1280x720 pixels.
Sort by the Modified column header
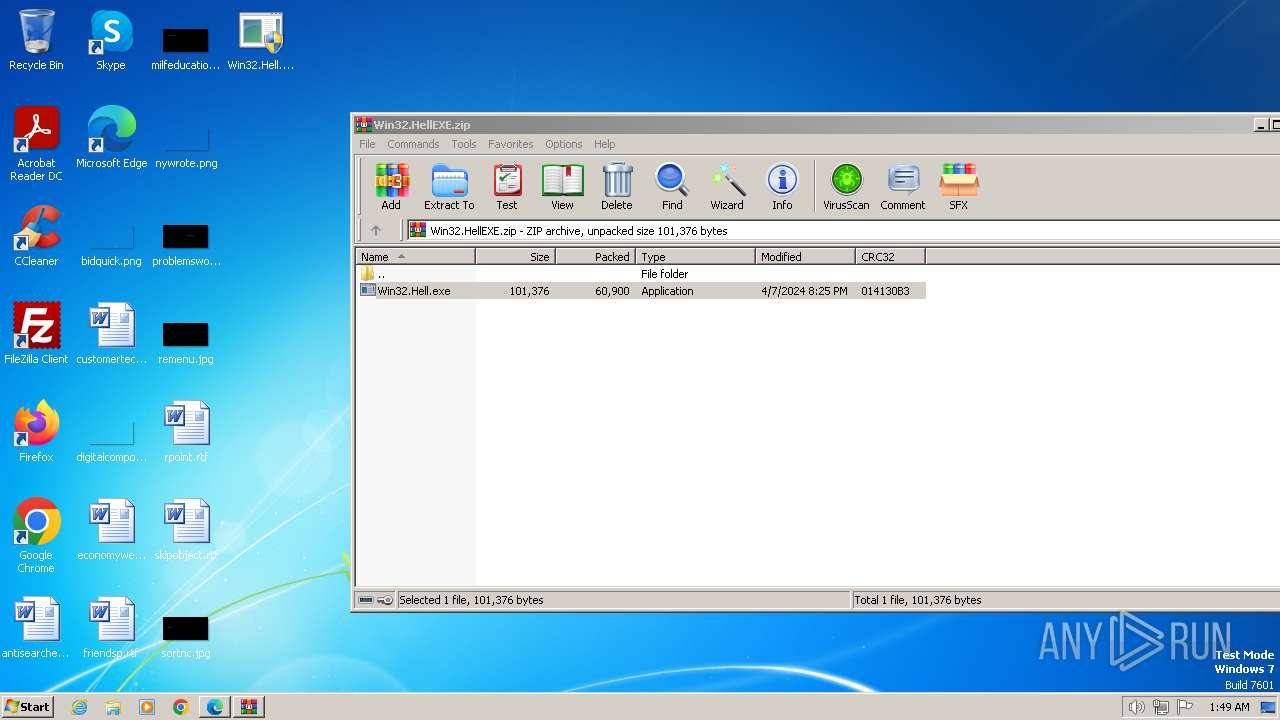pos(805,257)
